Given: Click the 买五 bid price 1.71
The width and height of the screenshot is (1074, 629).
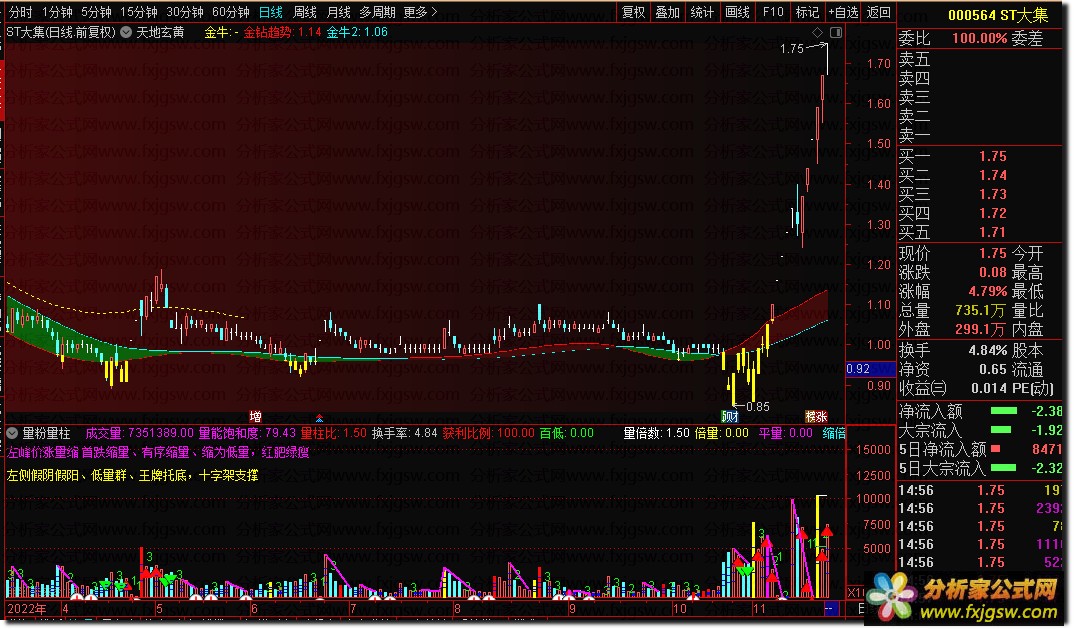Looking at the screenshot, I should pyautogui.click(x=992, y=232).
